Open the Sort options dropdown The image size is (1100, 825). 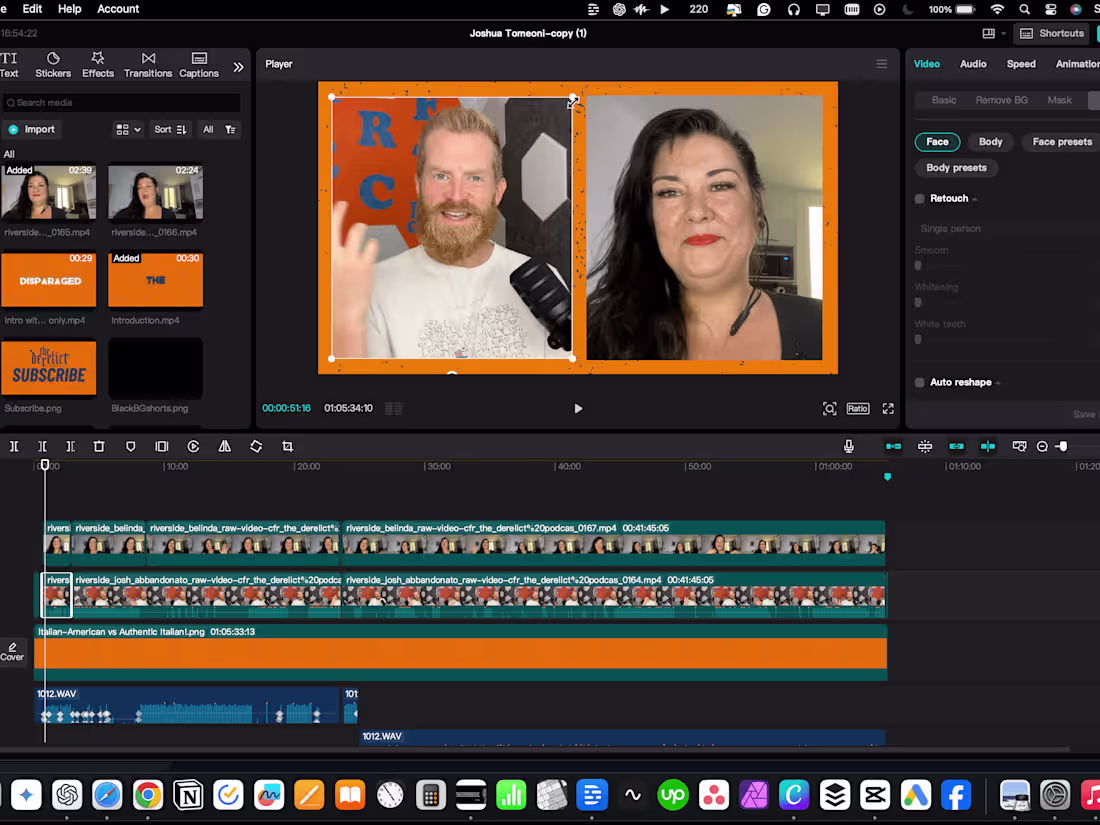pos(170,130)
